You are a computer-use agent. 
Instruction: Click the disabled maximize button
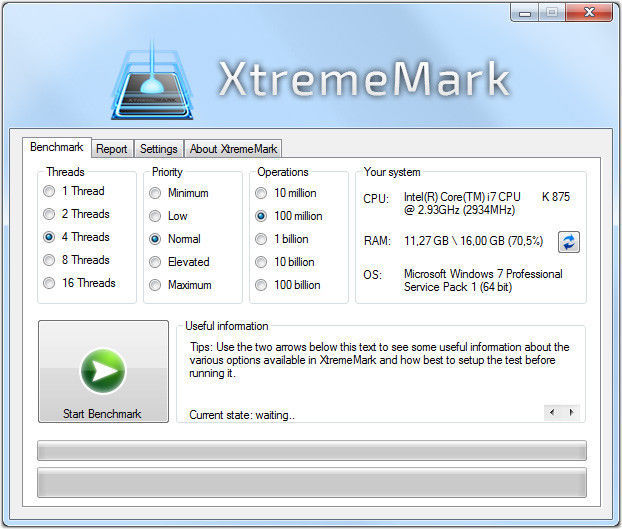coord(552,13)
